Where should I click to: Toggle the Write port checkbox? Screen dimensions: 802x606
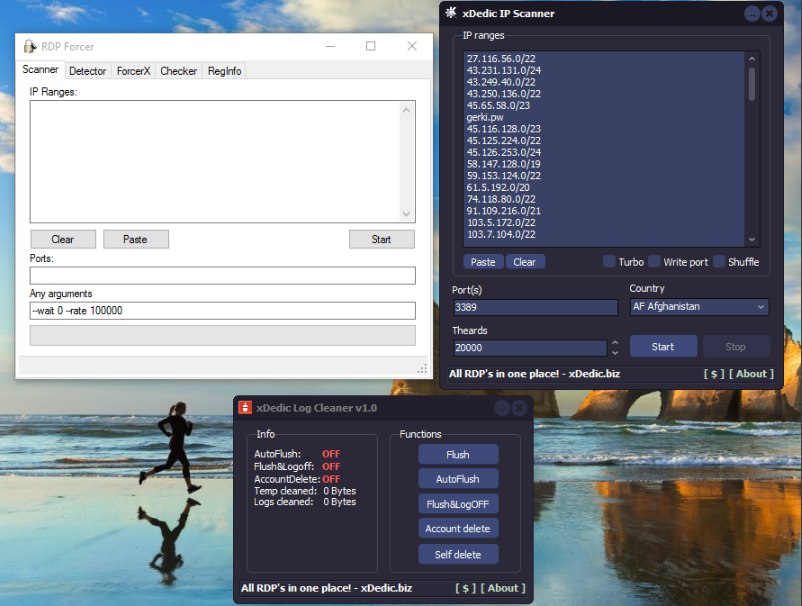655,262
